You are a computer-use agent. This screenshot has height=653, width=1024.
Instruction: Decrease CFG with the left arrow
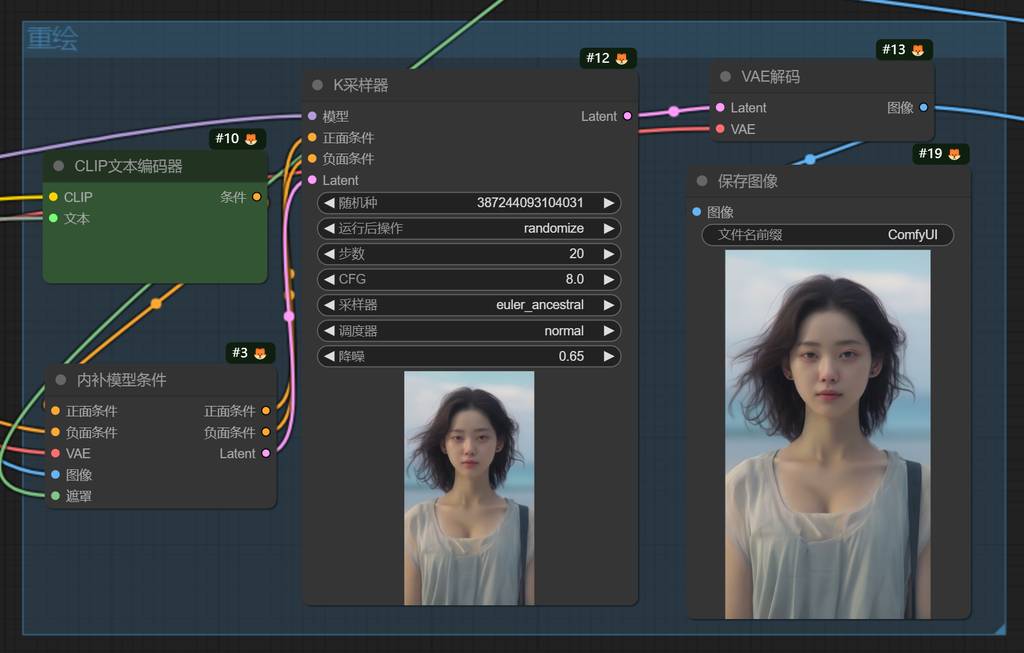click(x=329, y=280)
